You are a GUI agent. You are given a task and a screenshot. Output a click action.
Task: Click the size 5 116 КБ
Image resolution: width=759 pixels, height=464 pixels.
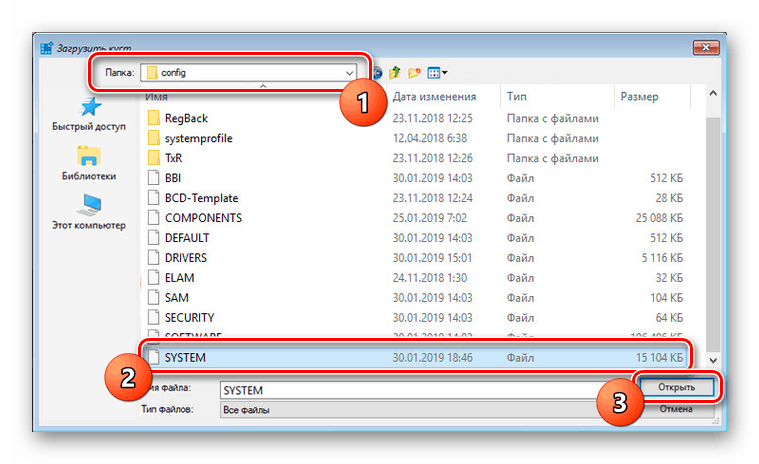click(x=662, y=258)
